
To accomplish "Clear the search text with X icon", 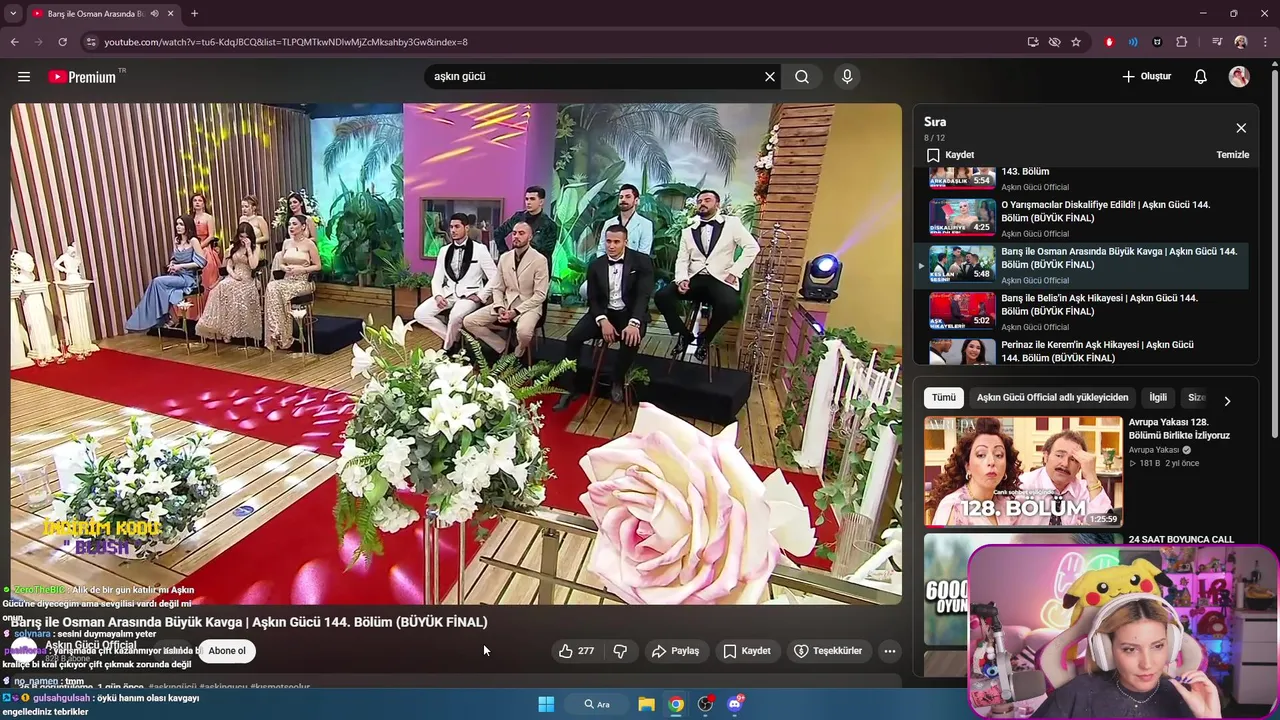I will coord(770,76).
